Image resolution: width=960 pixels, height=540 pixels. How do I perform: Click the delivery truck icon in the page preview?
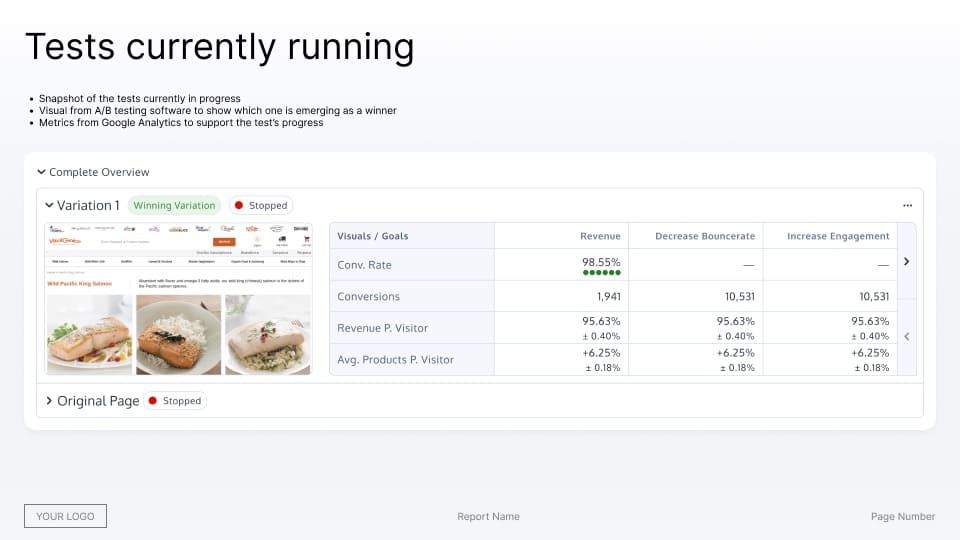[x=281, y=240]
